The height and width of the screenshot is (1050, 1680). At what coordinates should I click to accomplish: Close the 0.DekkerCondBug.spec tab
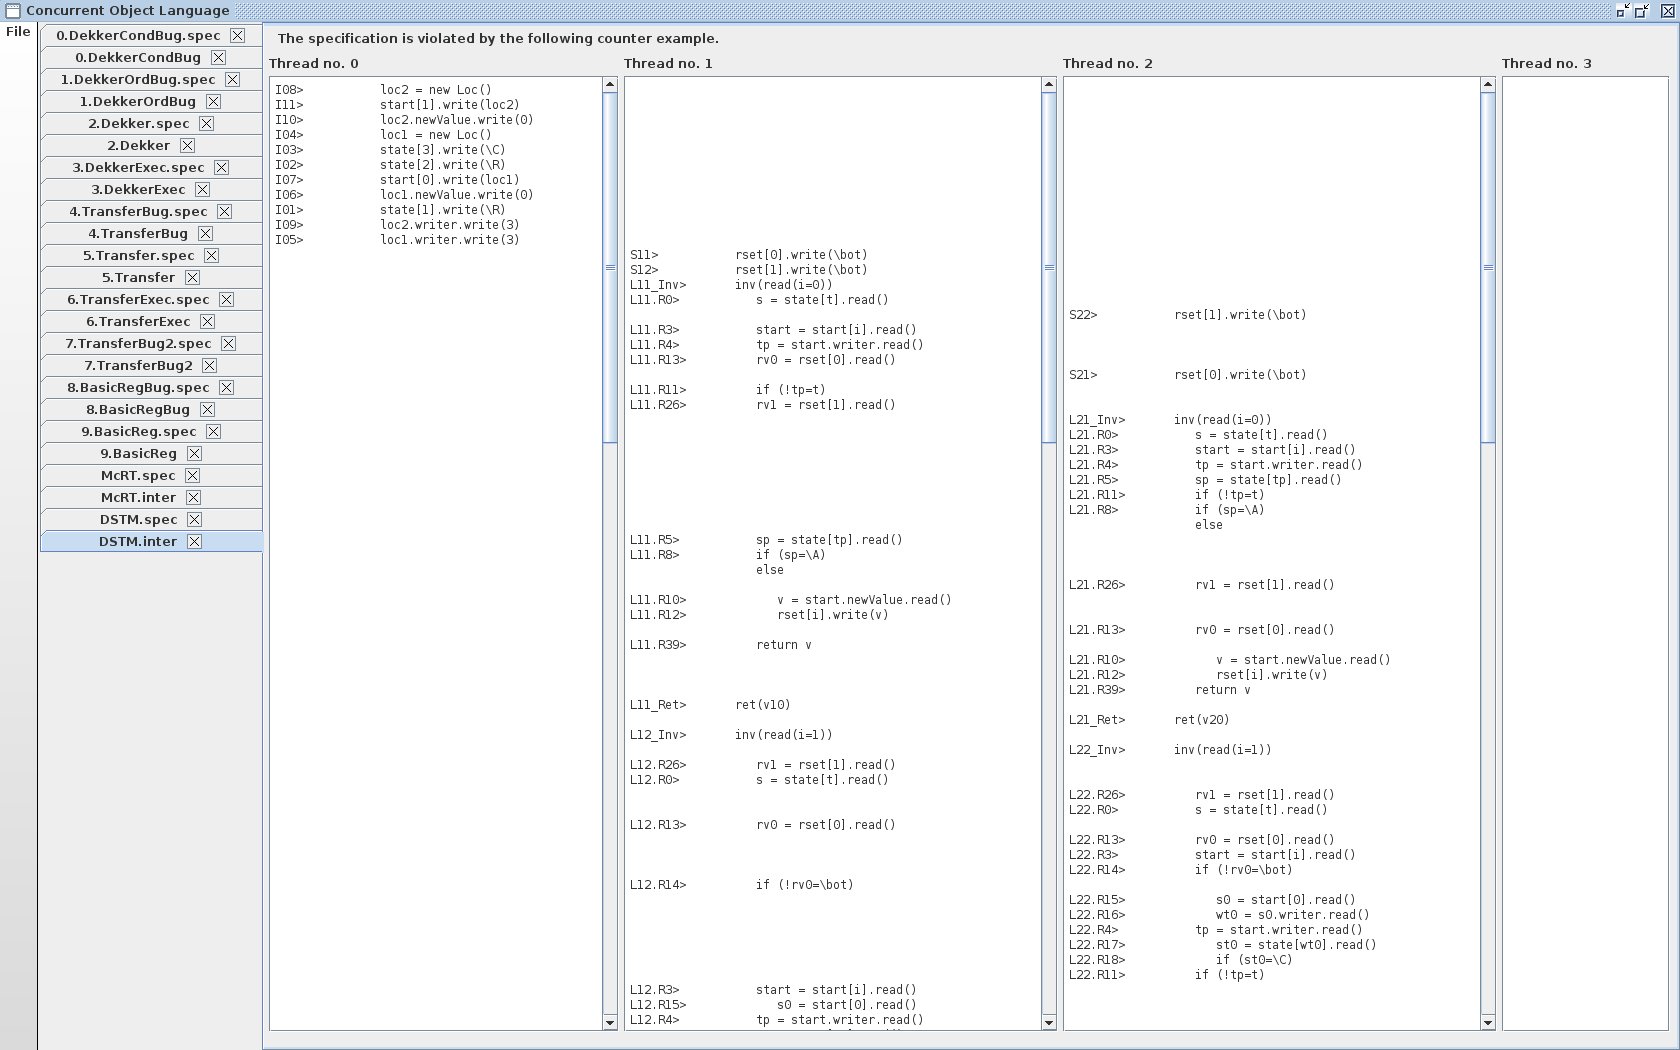237,35
